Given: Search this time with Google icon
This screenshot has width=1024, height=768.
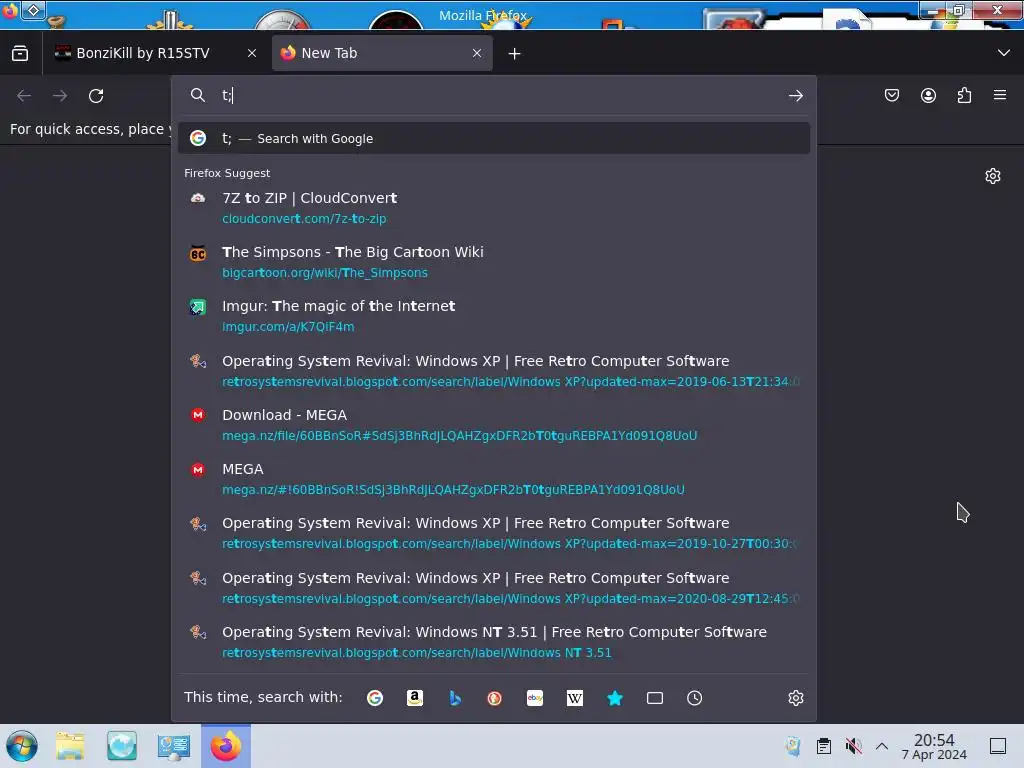Looking at the screenshot, I should (375, 698).
